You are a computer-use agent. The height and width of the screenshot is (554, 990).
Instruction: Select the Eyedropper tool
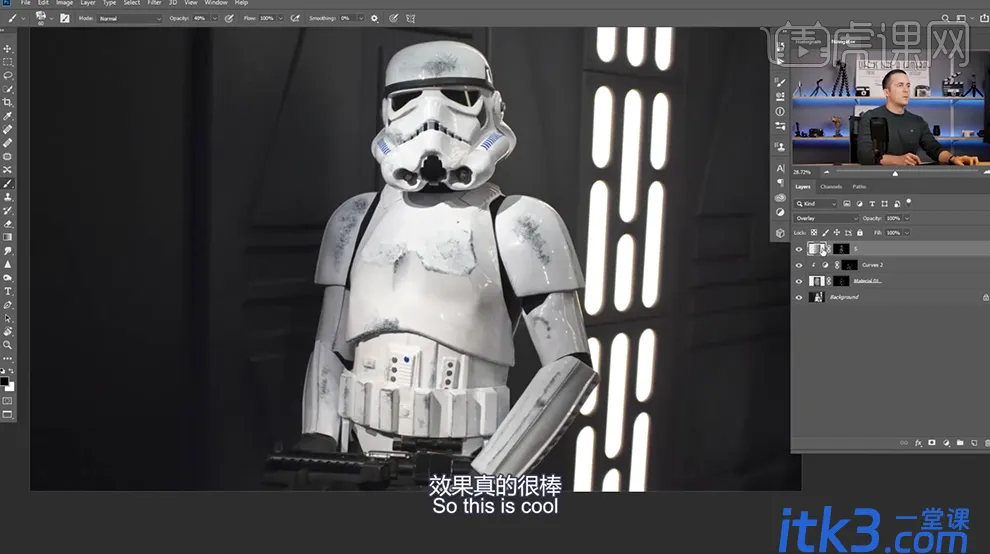pyautogui.click(x=8, y=116)
